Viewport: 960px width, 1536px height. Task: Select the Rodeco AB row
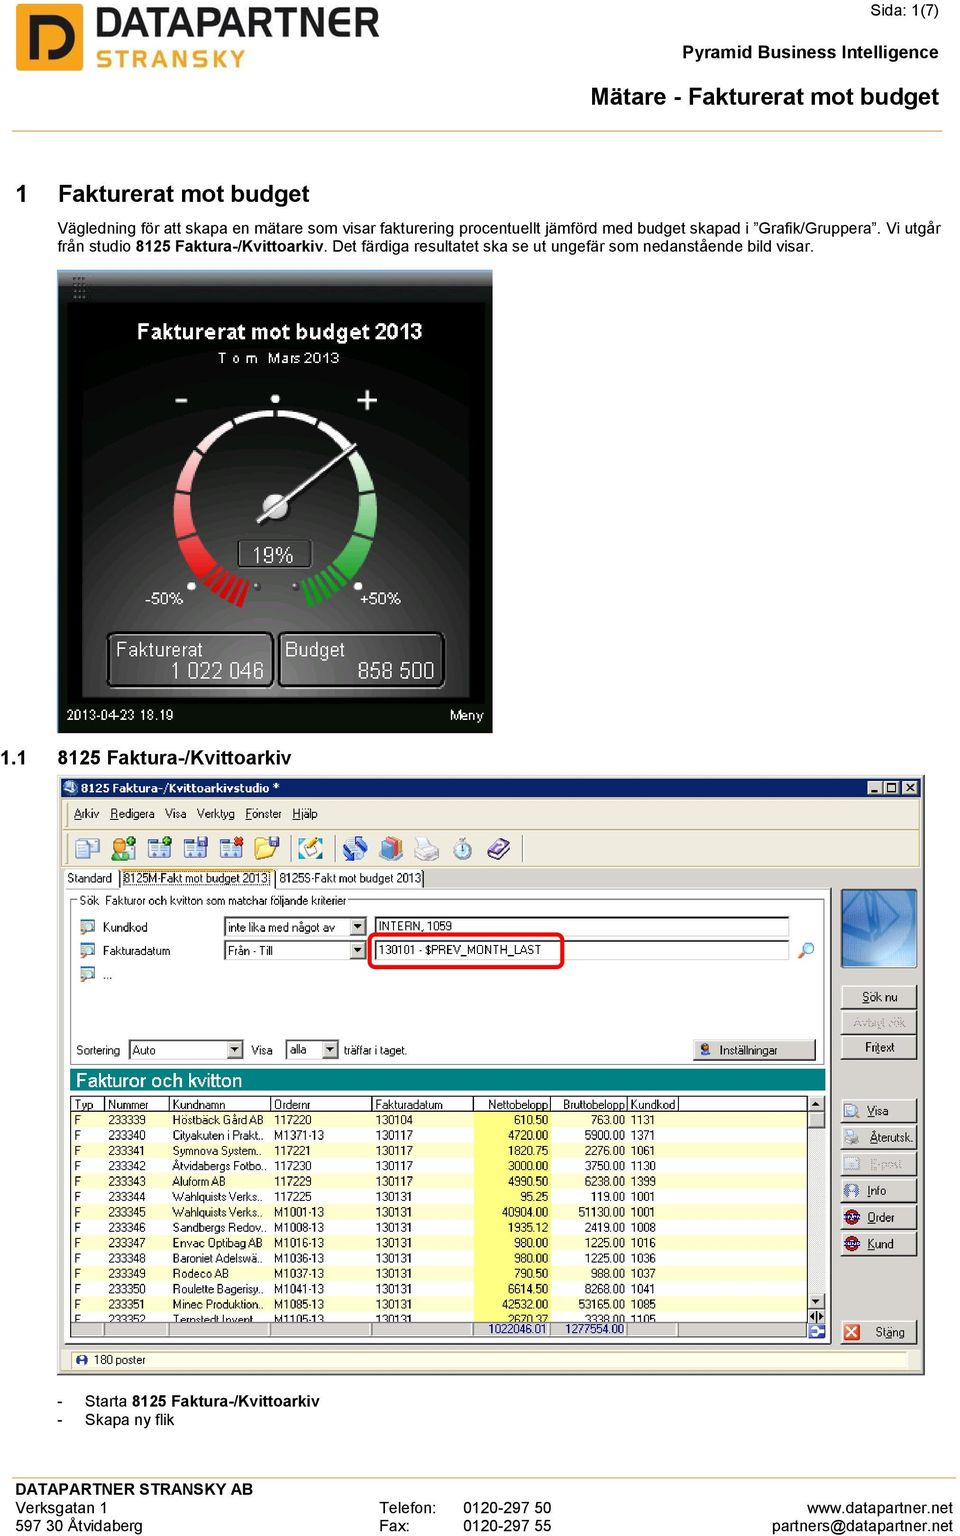tap(439, 1273)
